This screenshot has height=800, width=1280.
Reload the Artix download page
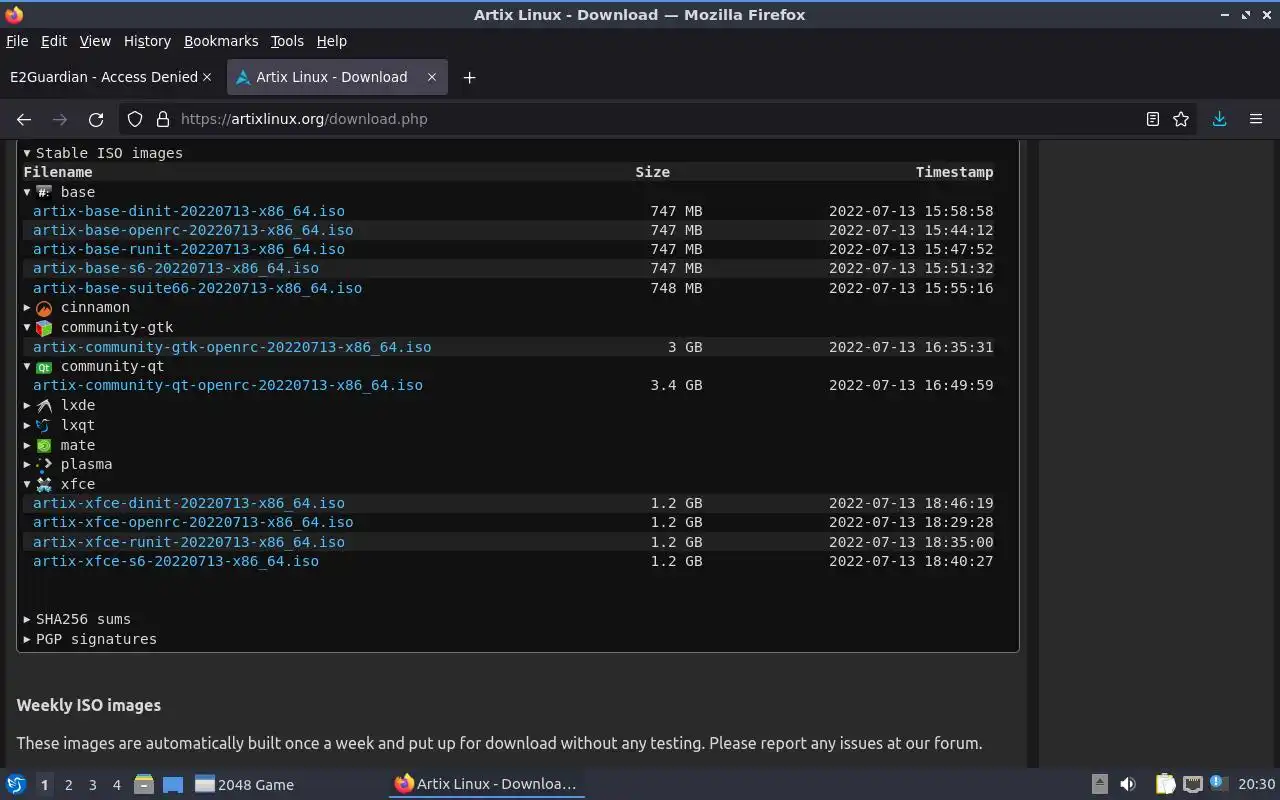point(96,119)
